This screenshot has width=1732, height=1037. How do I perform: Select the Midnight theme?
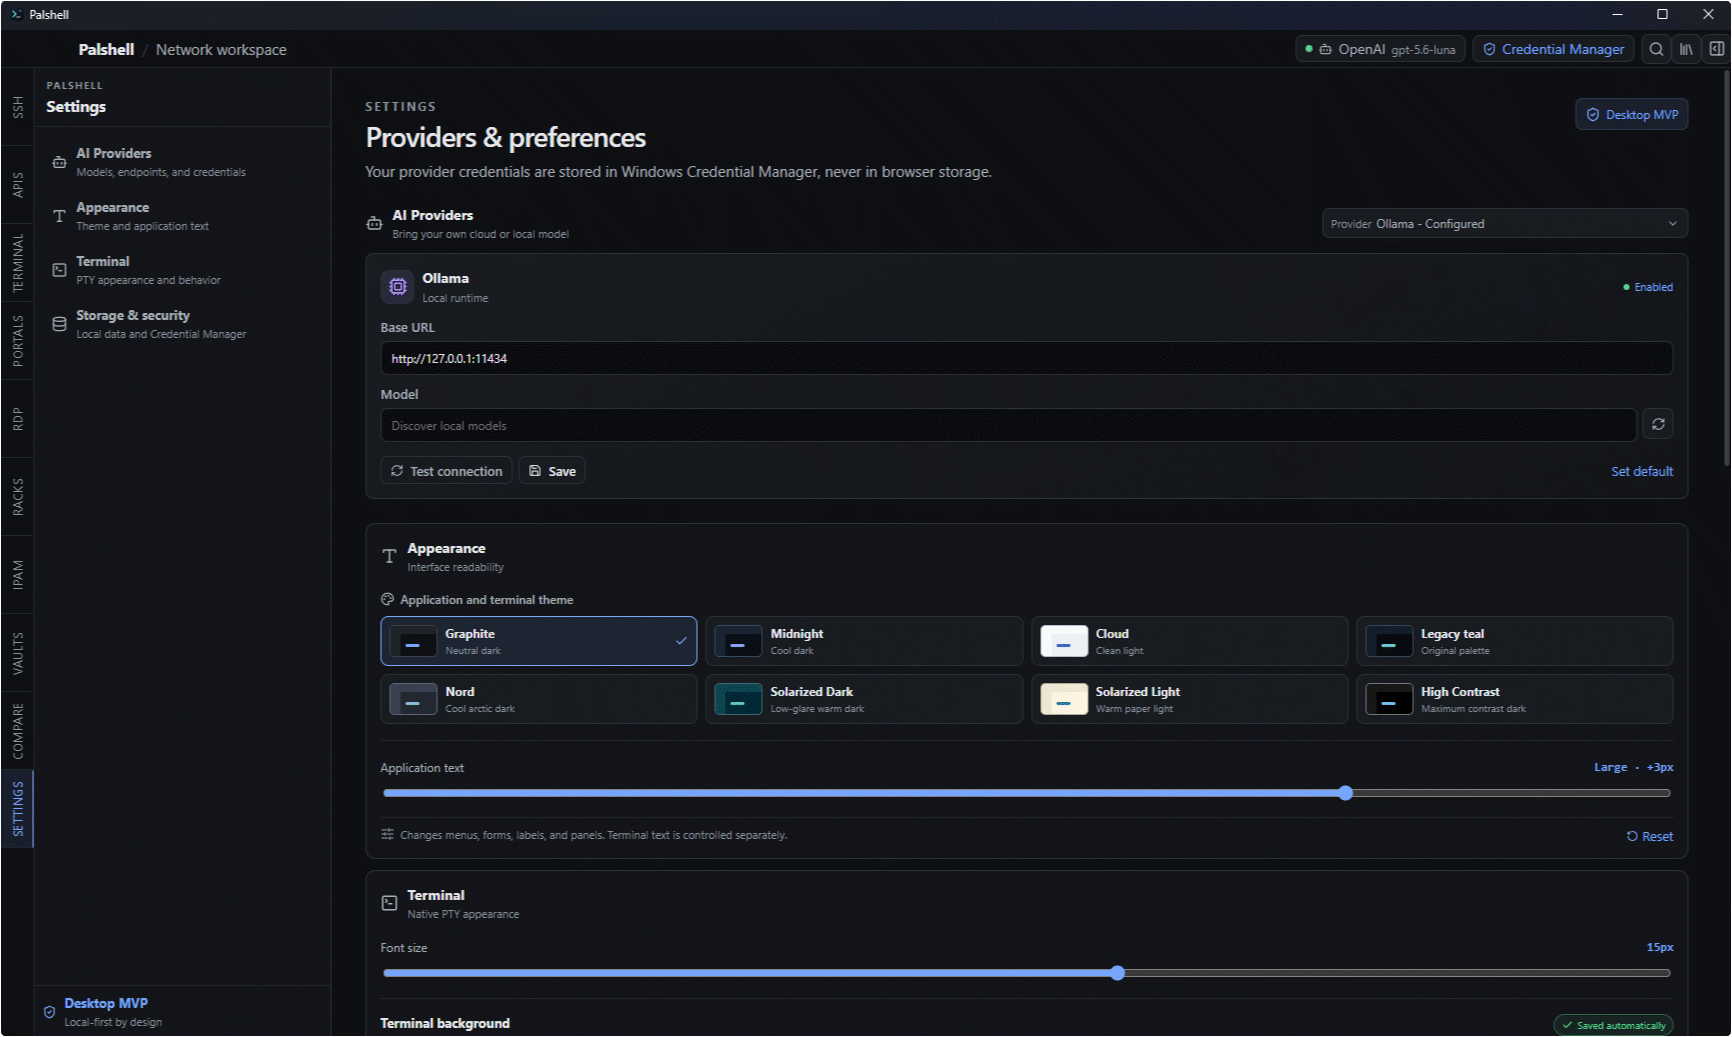864,641
